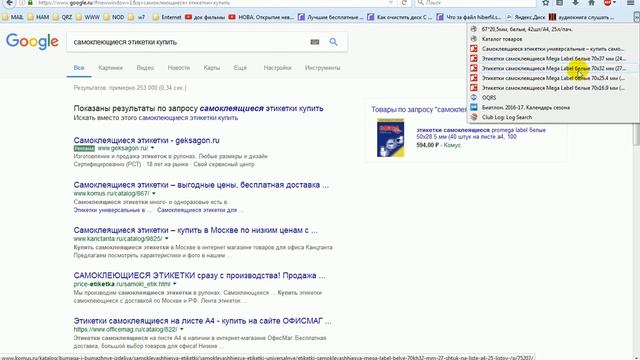Switch to the 'Новости' tab
Image resolution: width=640 pixels, height=360 pixels.
point(179,68)
